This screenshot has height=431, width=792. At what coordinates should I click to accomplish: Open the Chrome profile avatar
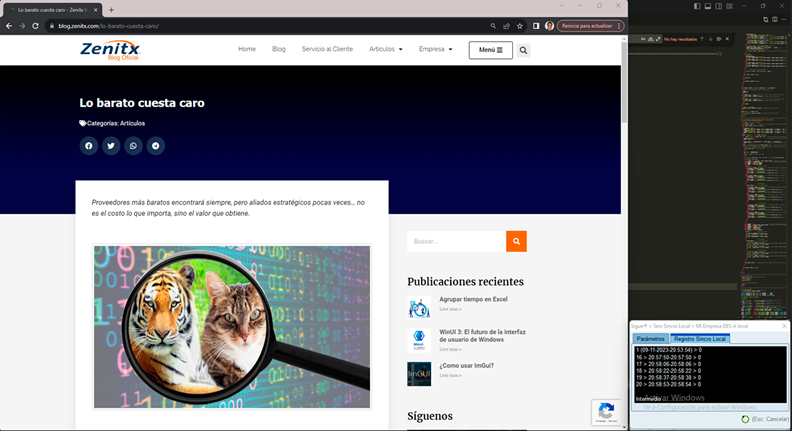550,26
